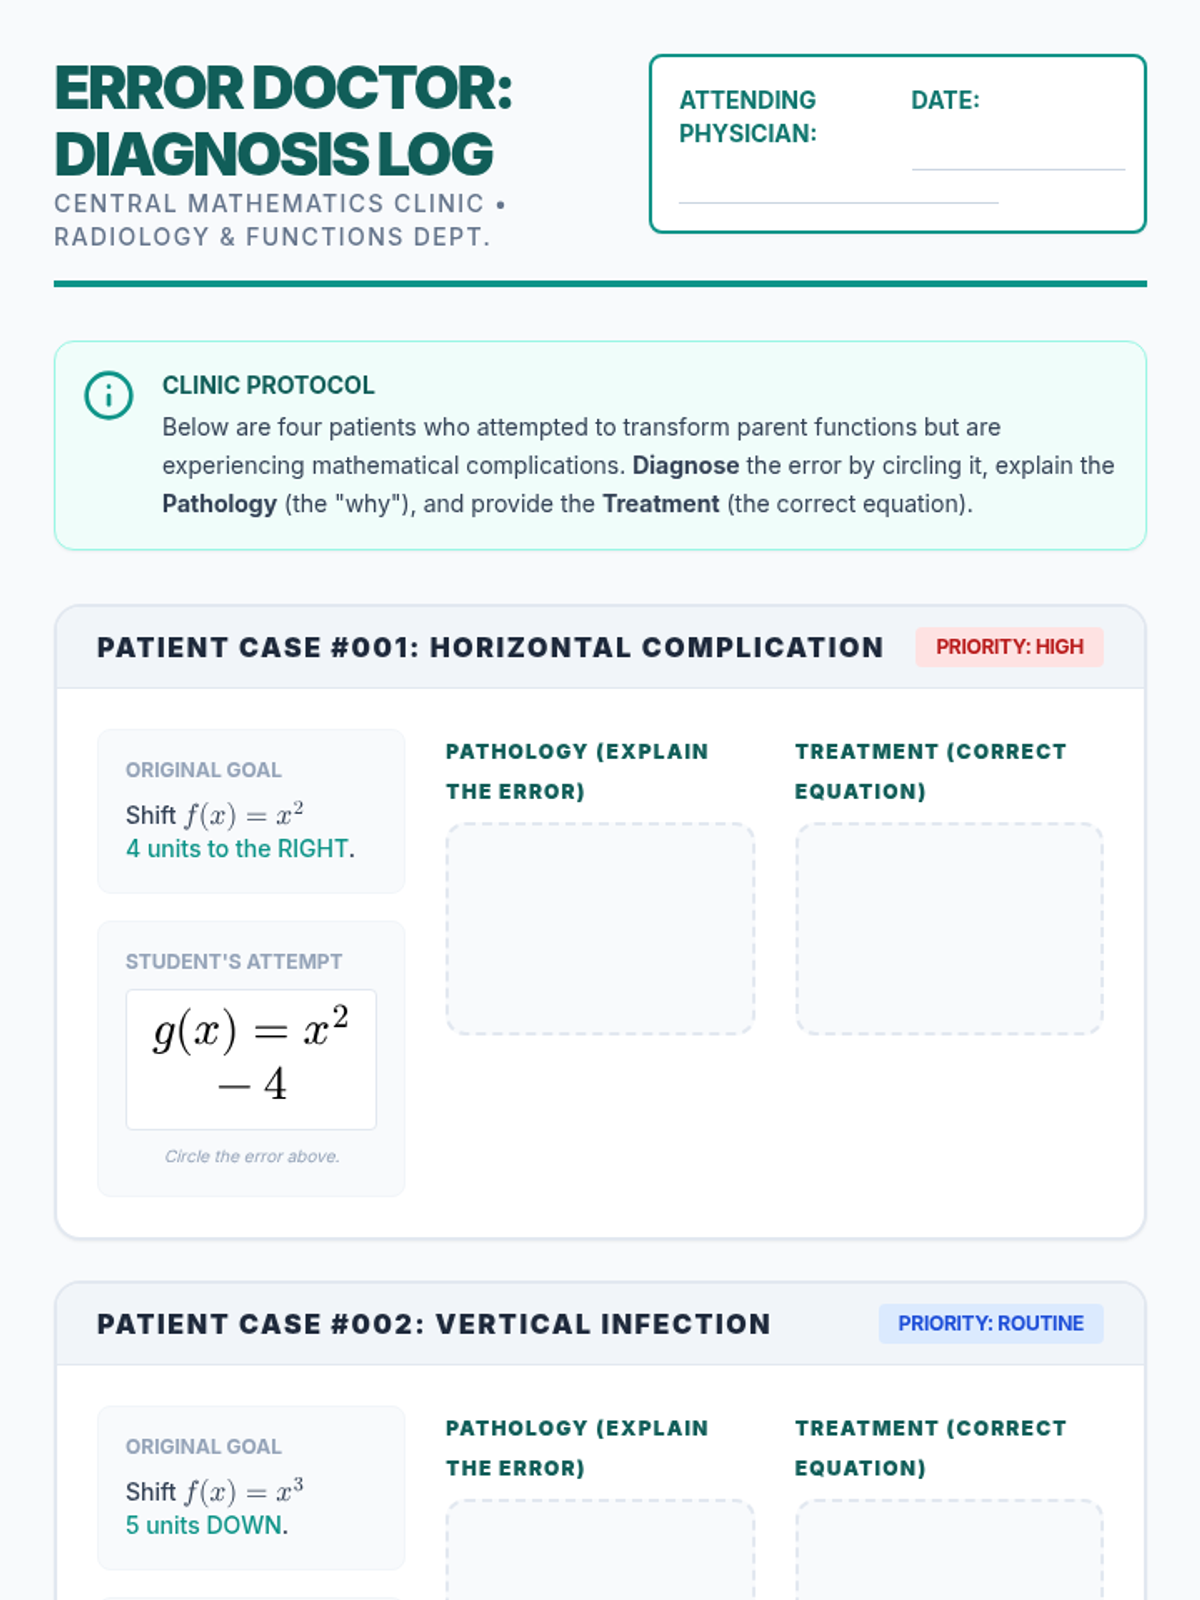Screen dimensions: 1200x1600
Task: Click the Attending Physician signature line
Action: [838, 200]
